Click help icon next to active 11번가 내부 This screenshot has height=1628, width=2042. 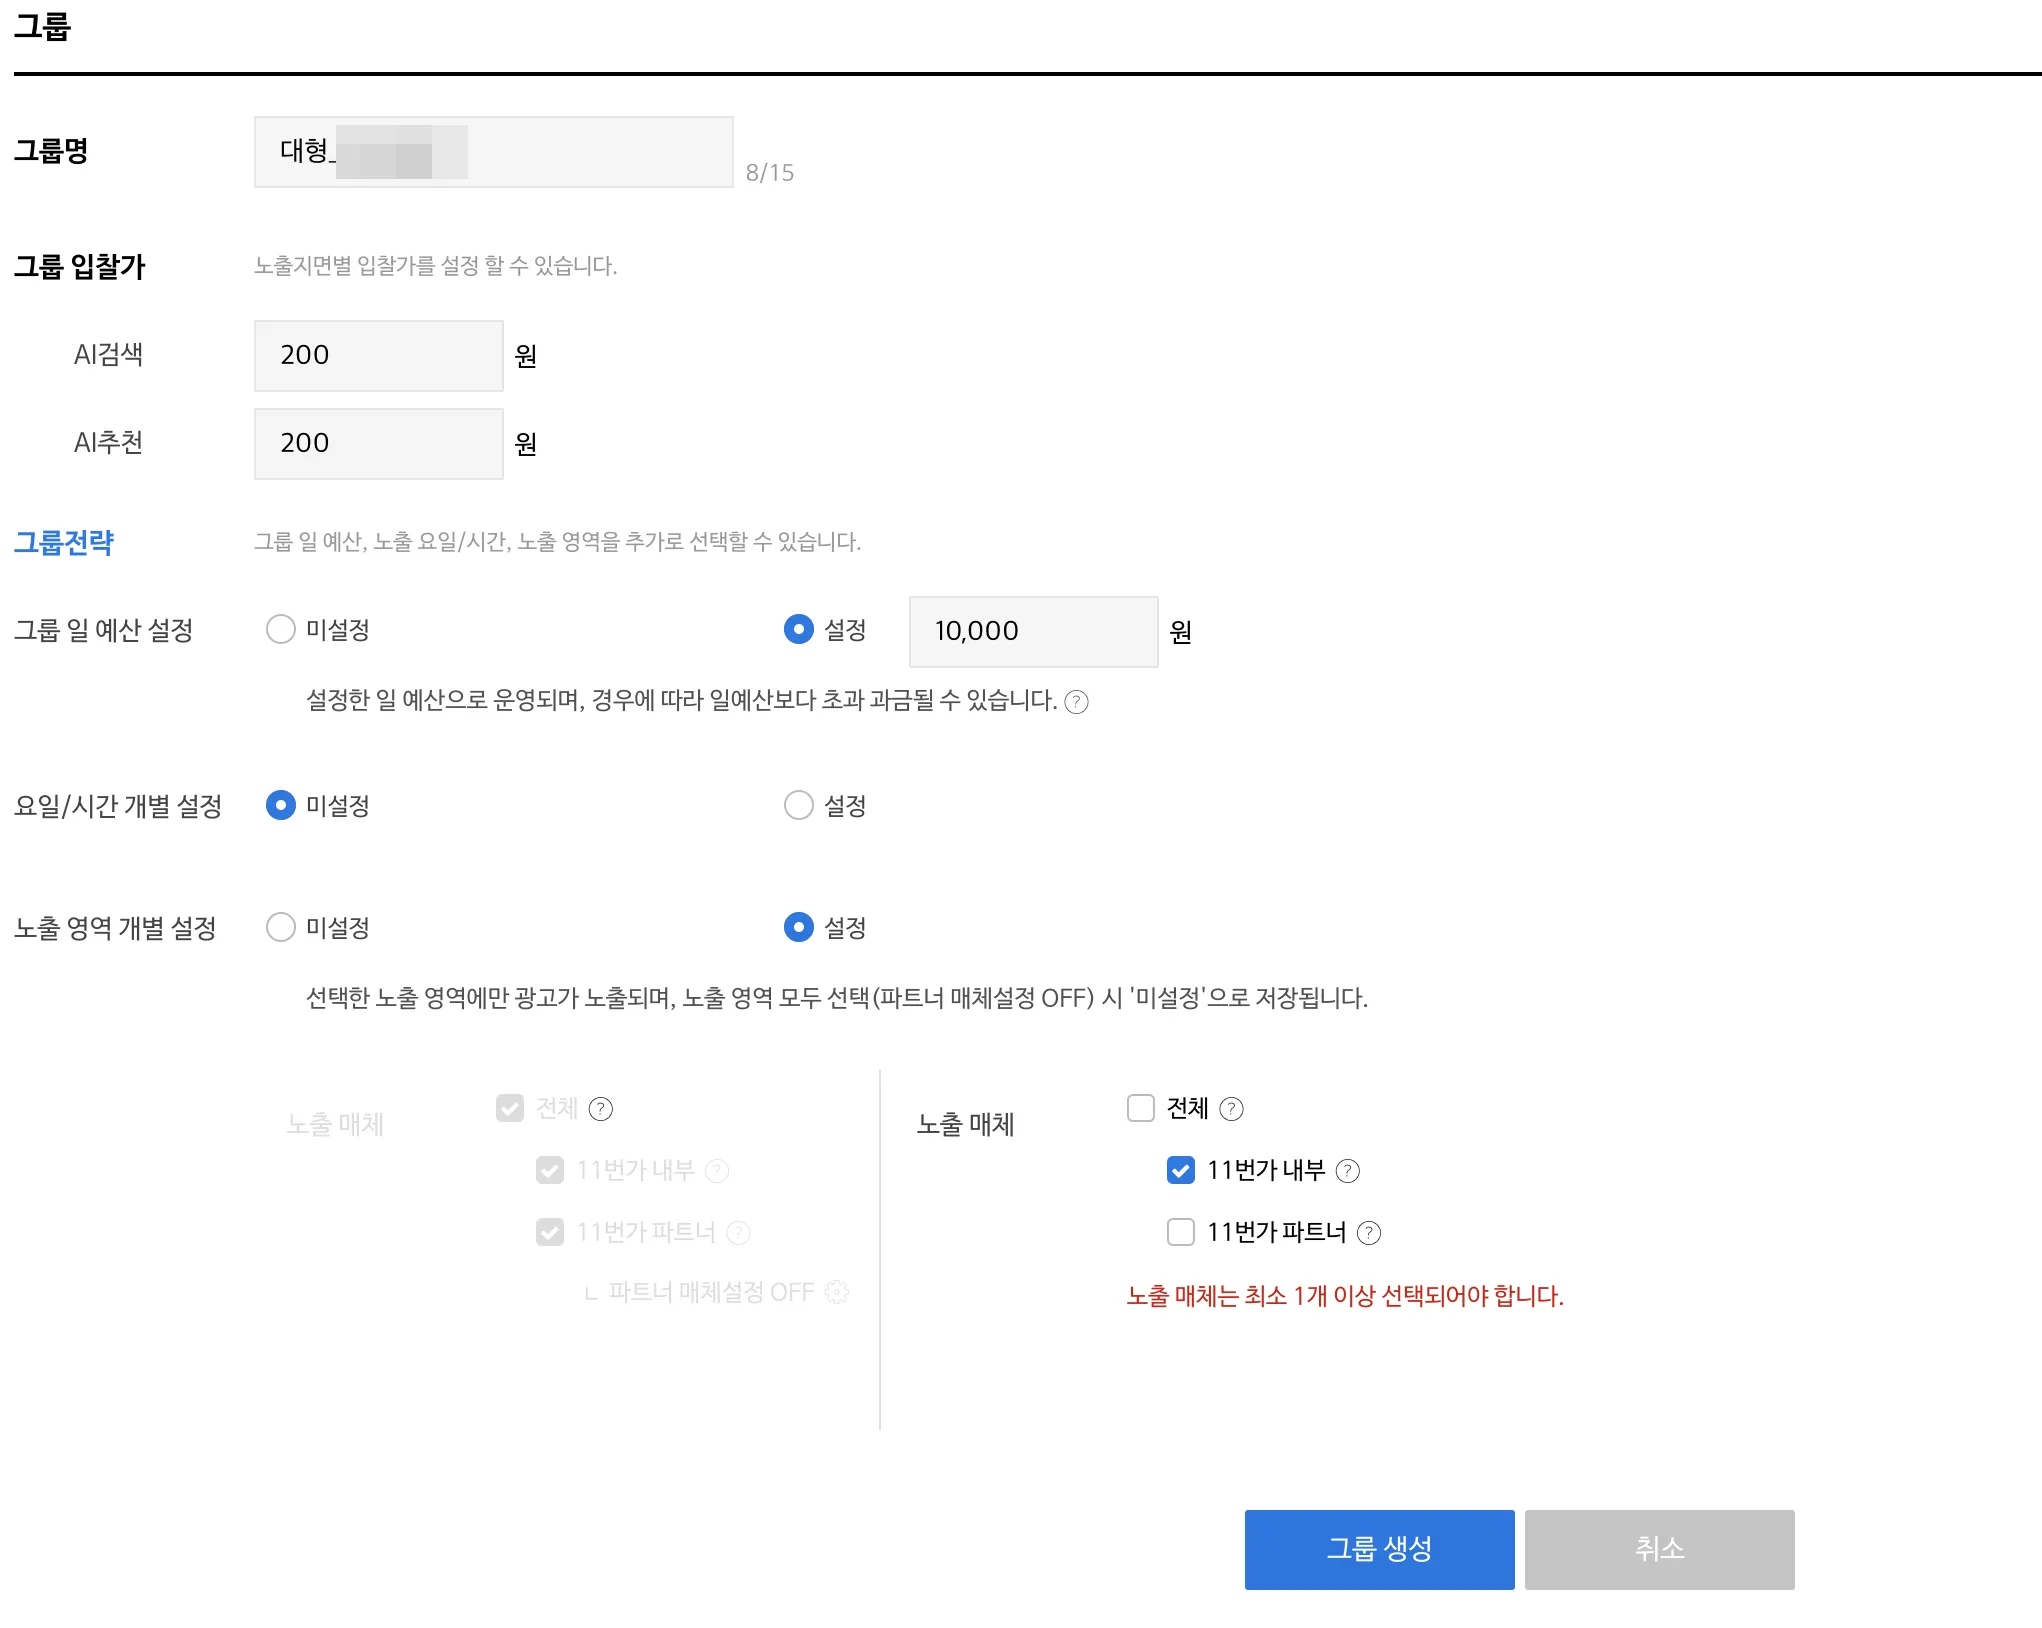pos(1348,1171)
